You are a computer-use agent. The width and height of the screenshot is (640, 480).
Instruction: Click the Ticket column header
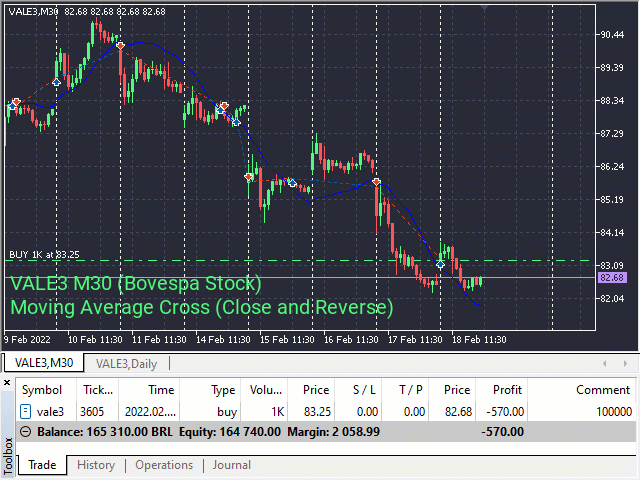[98, 390]
